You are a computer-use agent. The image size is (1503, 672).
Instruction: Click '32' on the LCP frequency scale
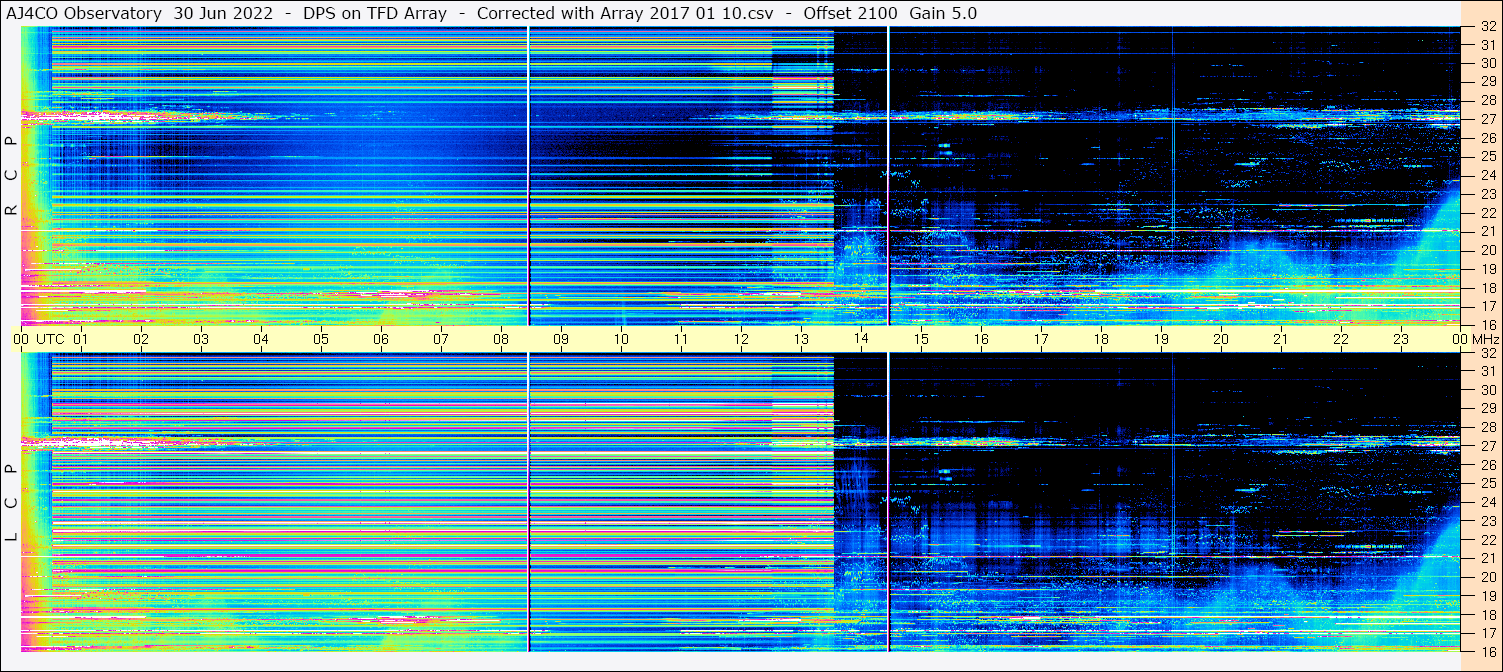tap(1488, 353)
